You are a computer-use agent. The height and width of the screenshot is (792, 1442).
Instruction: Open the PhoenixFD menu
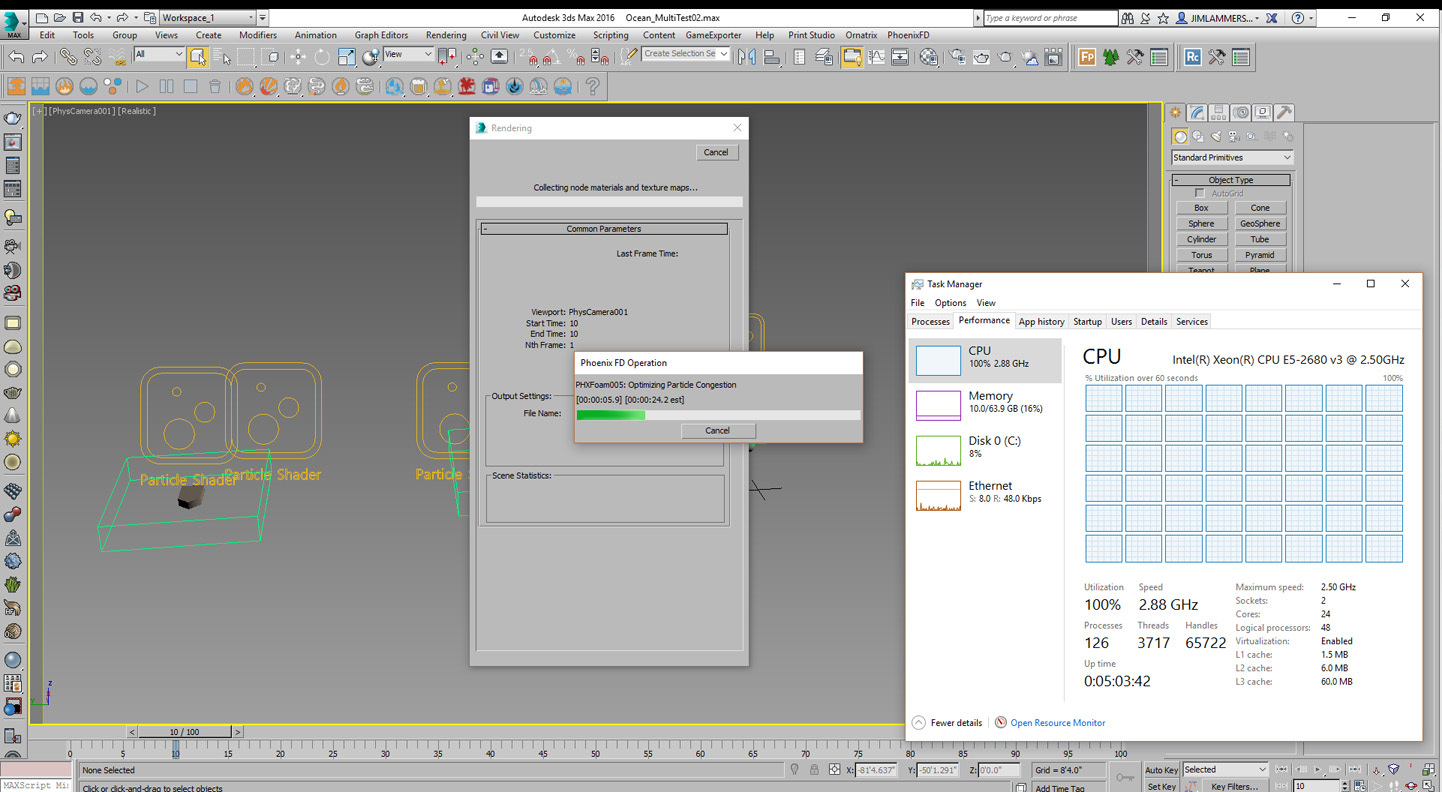coord(908,35)
